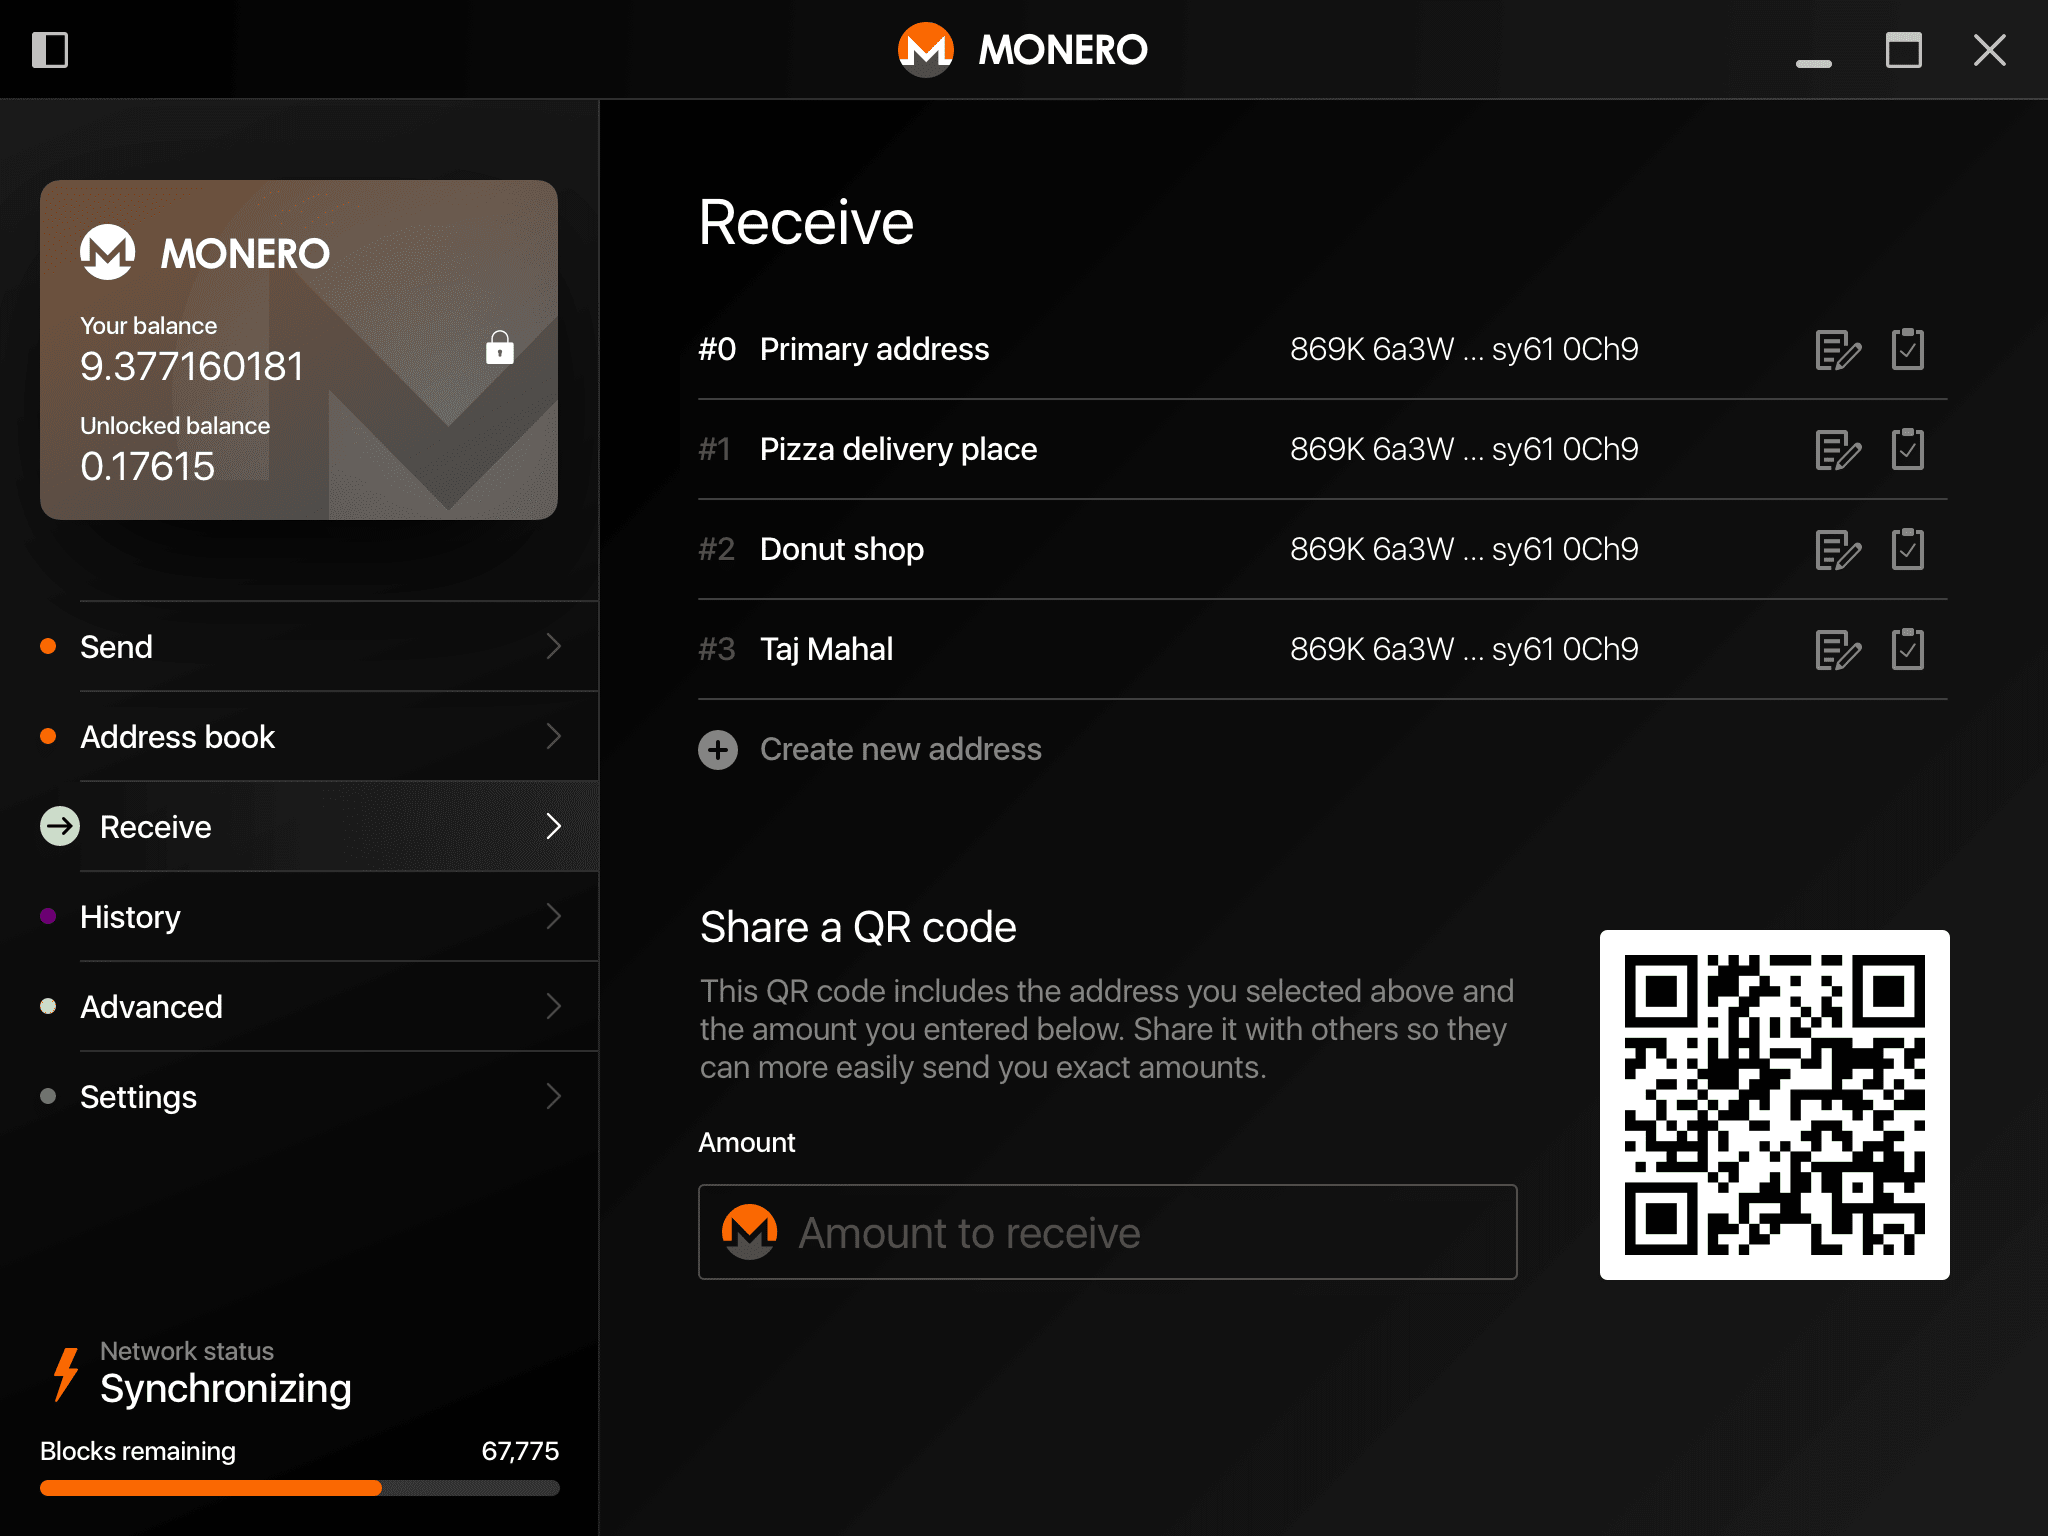
Task: Click the copy icon next to Donut shop
Action: (x=1908, y=549)
